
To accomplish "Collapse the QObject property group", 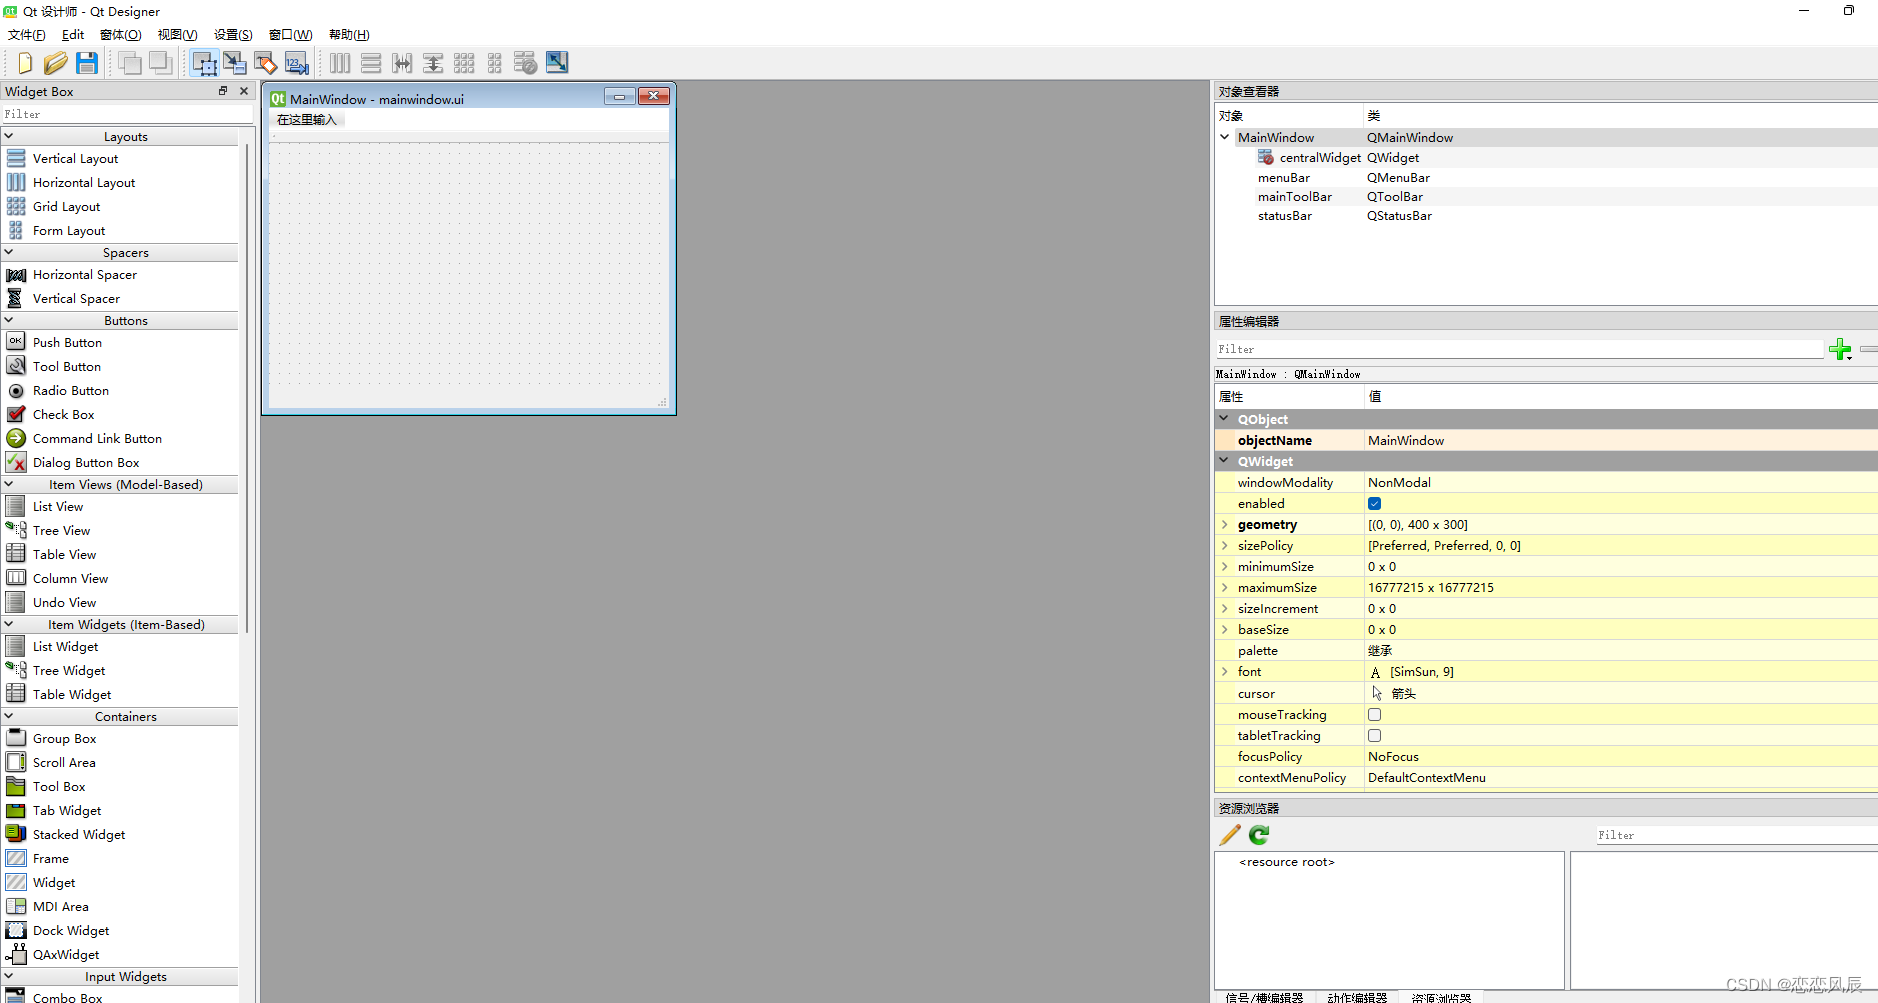I will 1224,419.
